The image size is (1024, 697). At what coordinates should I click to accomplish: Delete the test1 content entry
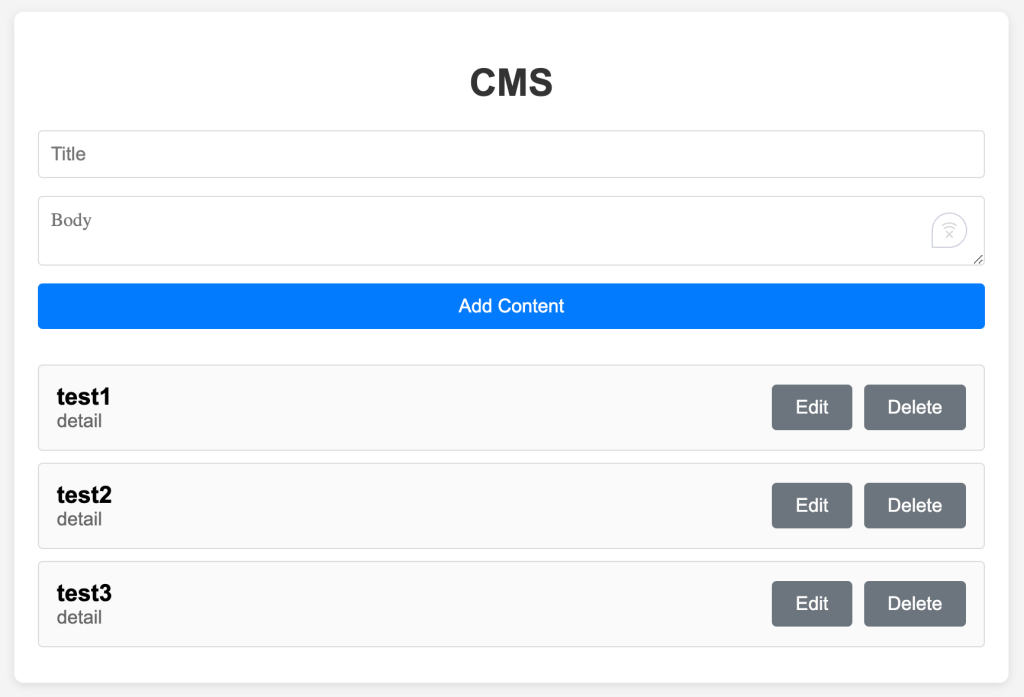tap(914, 407)
